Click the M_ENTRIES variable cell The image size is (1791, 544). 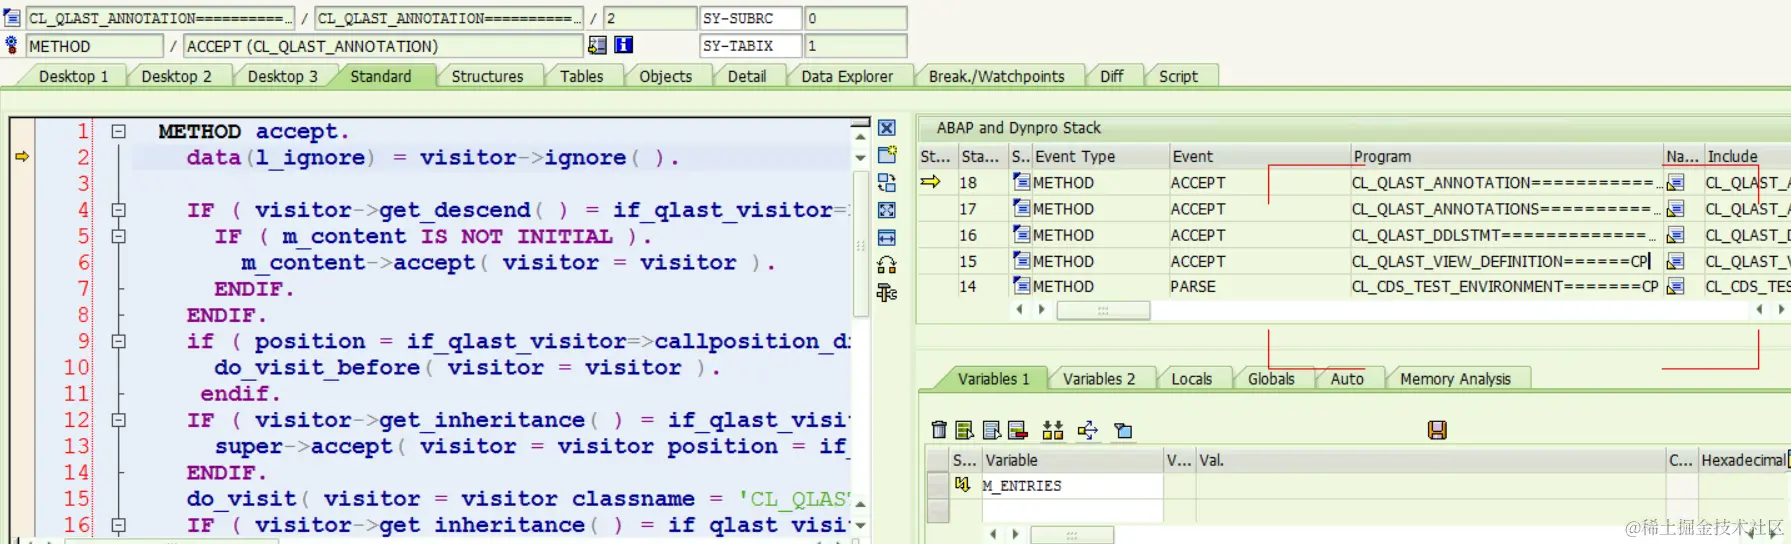[x=1071, y=485]
